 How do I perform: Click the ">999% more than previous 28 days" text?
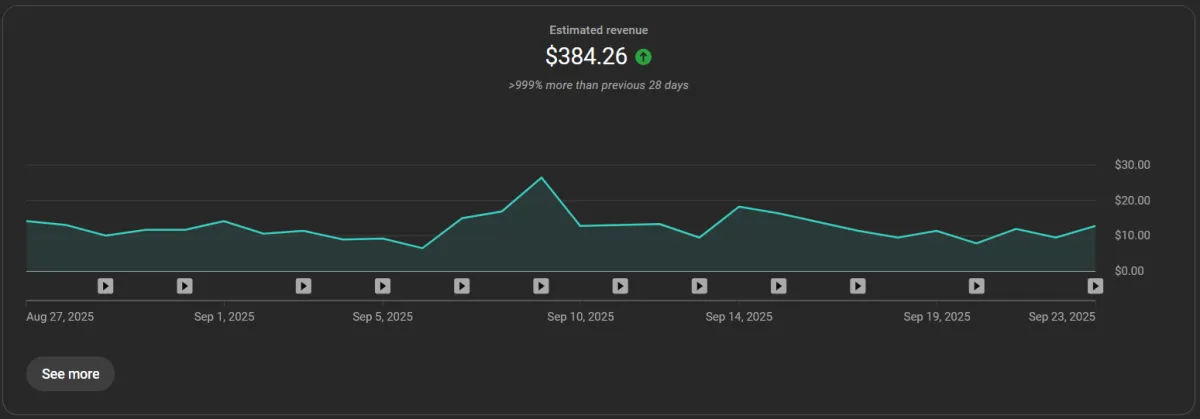[x=598, y=85]
